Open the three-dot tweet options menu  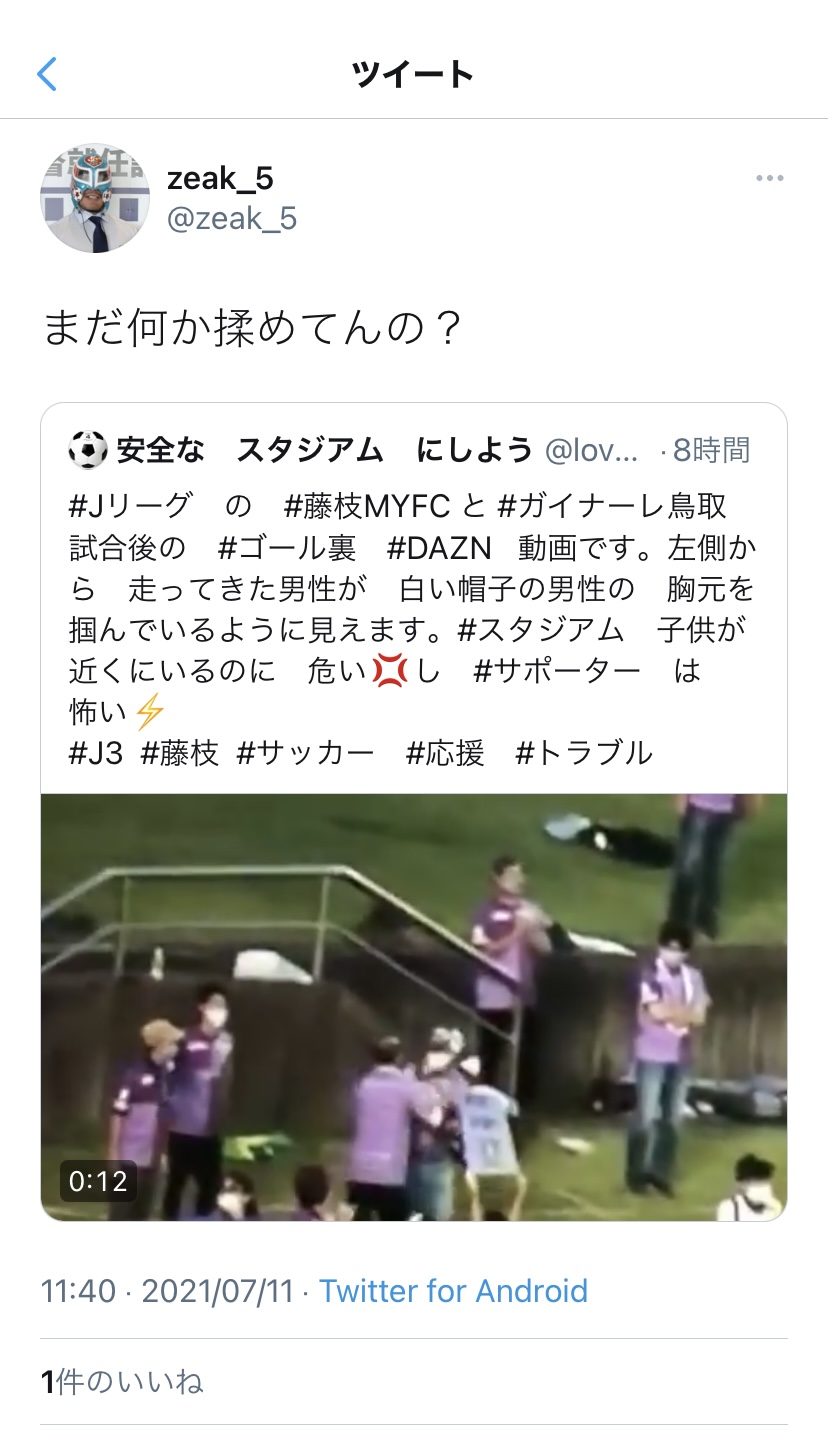(x=769, y=179)
